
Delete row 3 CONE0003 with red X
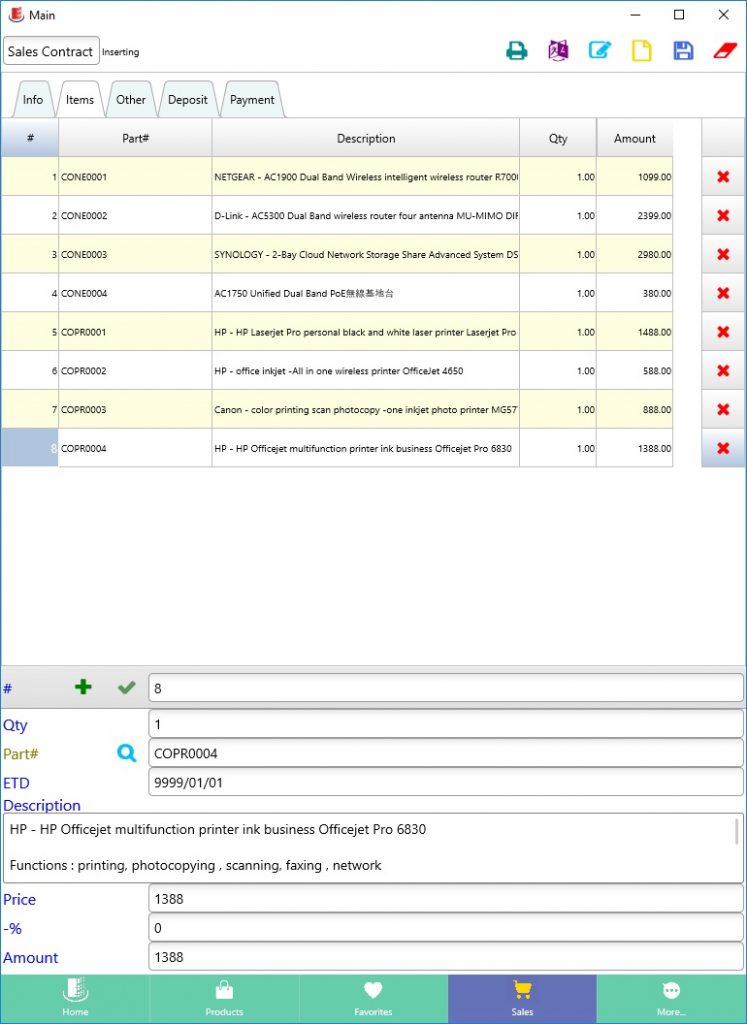(723, 255)
